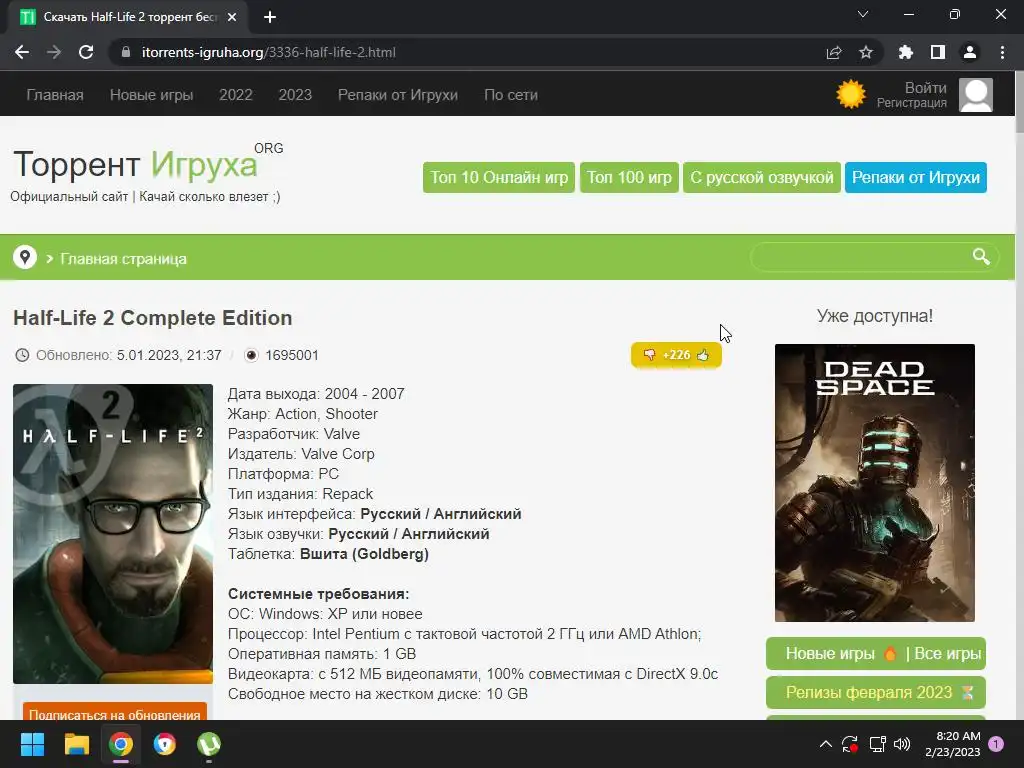Click the +226 rating score
Image resolution: width=1024 pixels, height=768 pixels.
click(x=676, y=355)
